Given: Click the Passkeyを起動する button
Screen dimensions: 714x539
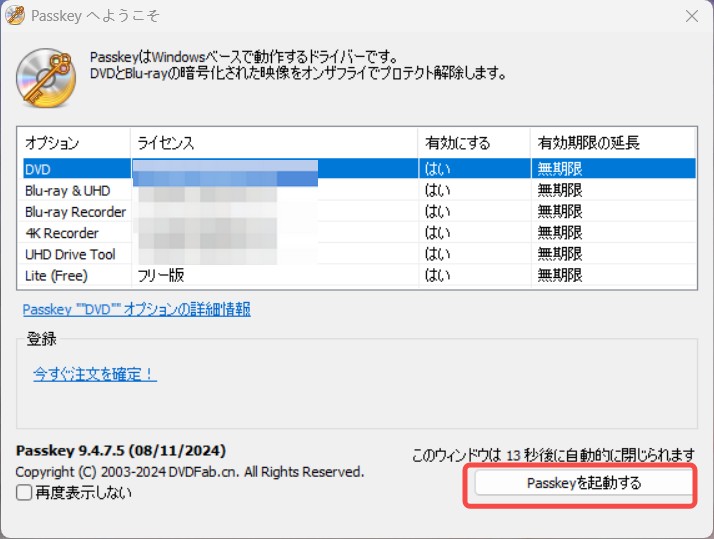Looking at the screenshot, I should click(583, 483).
